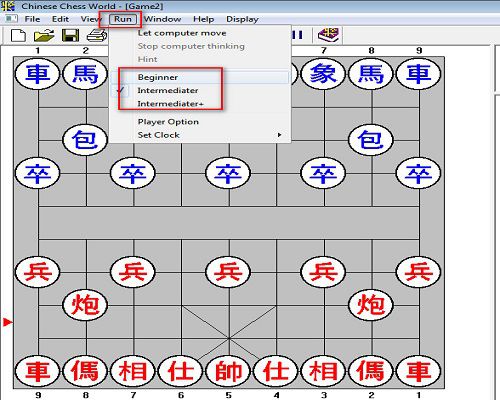Screen dimensions: 500x400
Task: Open the Display menu
Action: coord(242,19)
